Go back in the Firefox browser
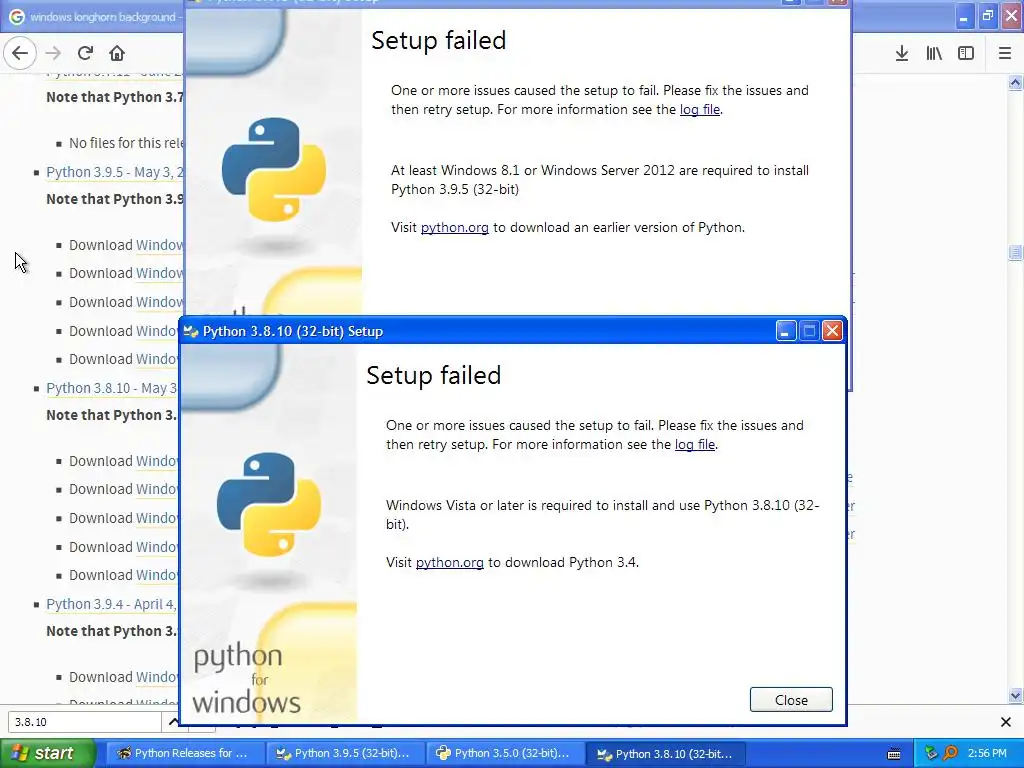Screen dimensions: 1024x768 point(20,53)
